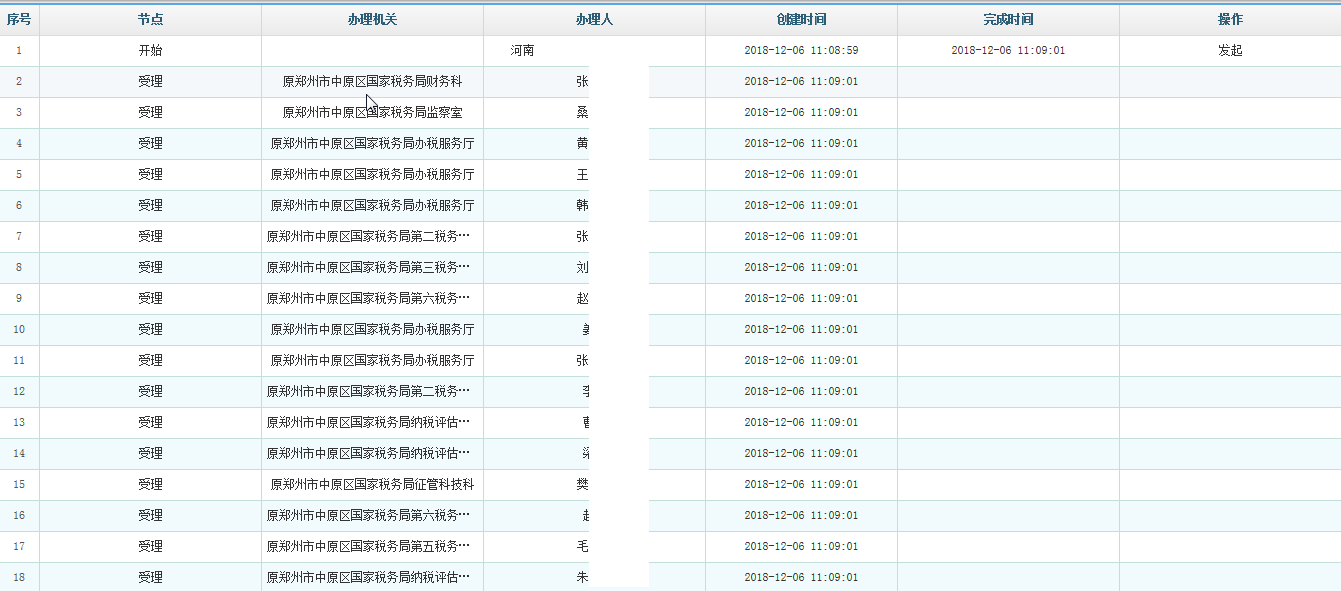Click the row number 10
The height and width of the screenshot is (591, 1341).
pyautogui.click(x=19, y=329)
